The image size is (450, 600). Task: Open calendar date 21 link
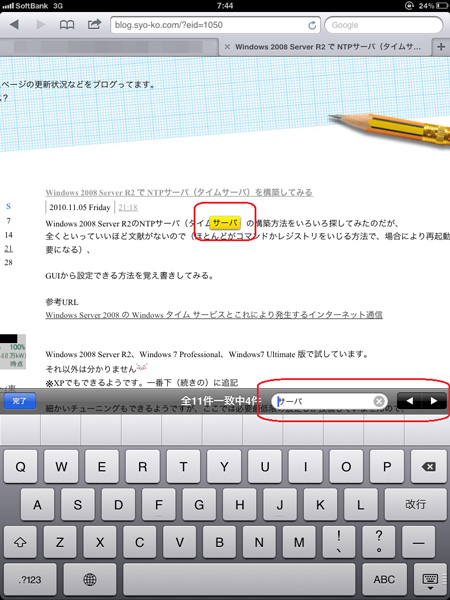pos(8,248)
